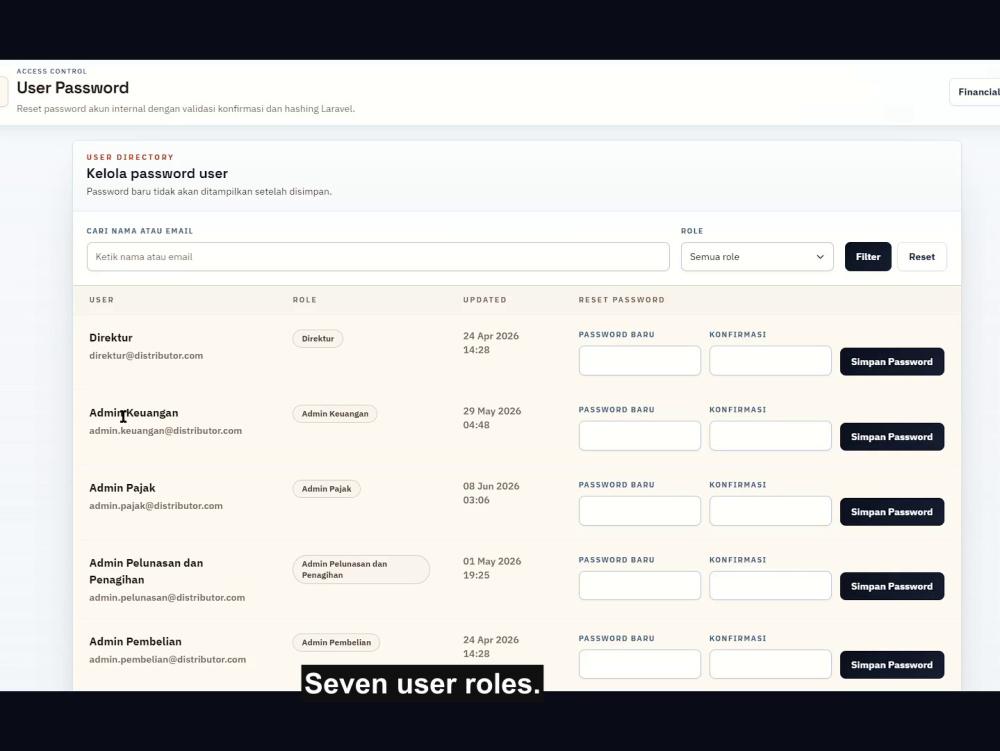Click Konfirmasi field for Admin Keuangan
Screen dimensions: 1000x751
pos(770,436)
